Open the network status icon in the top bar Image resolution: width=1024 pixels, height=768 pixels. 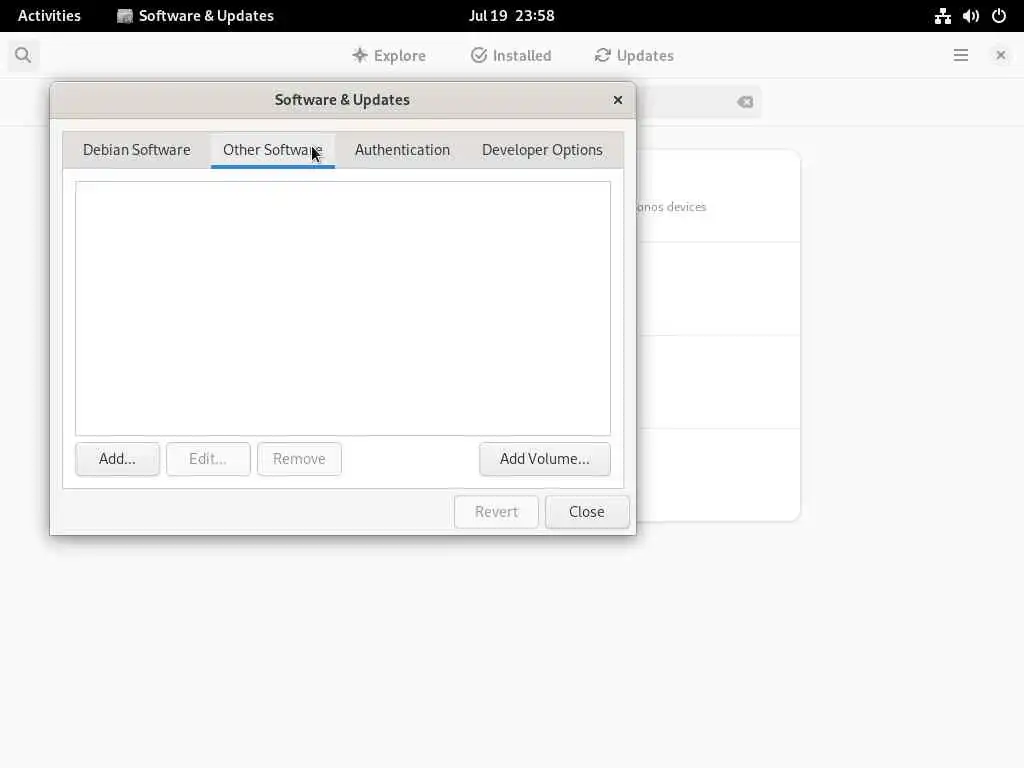coord(942,16)
